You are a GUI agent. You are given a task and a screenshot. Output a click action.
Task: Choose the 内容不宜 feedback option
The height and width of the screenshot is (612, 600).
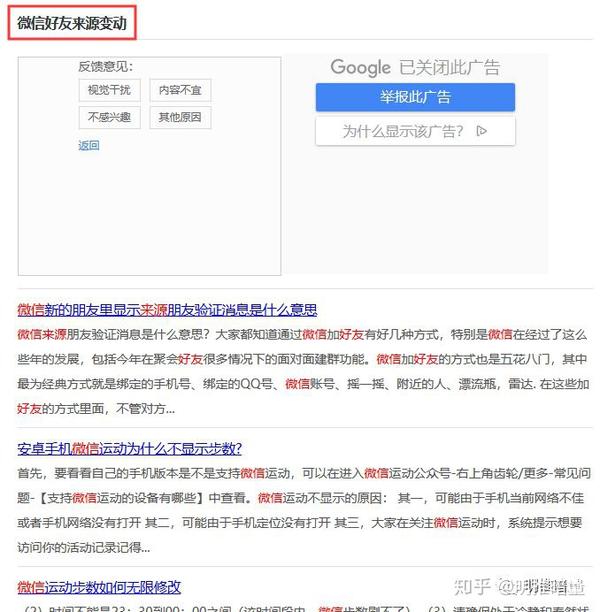click(x=180, y=90)
